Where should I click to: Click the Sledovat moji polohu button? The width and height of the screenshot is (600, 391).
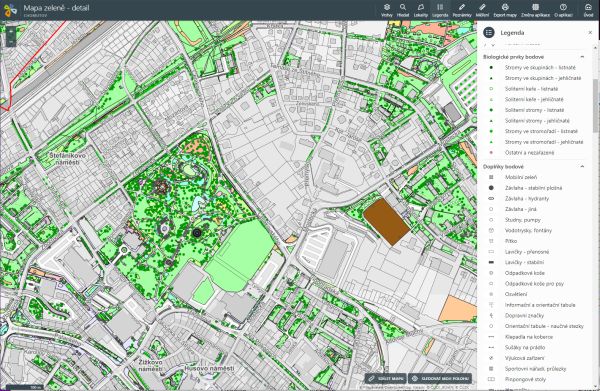point(440,378)
